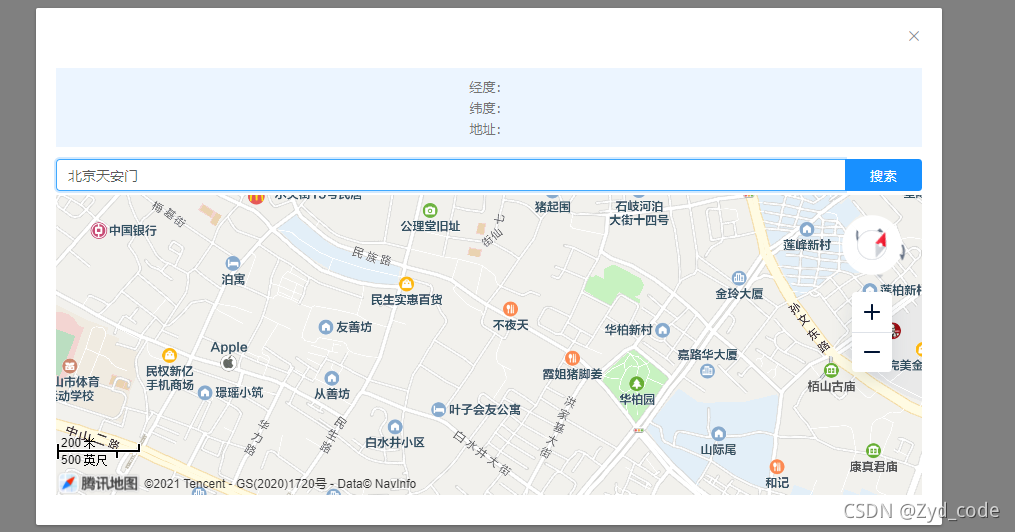This screenshot has width=1015, height=532.
Task: Open the 腾讯地图 logo link
Action: pos(99,483)
